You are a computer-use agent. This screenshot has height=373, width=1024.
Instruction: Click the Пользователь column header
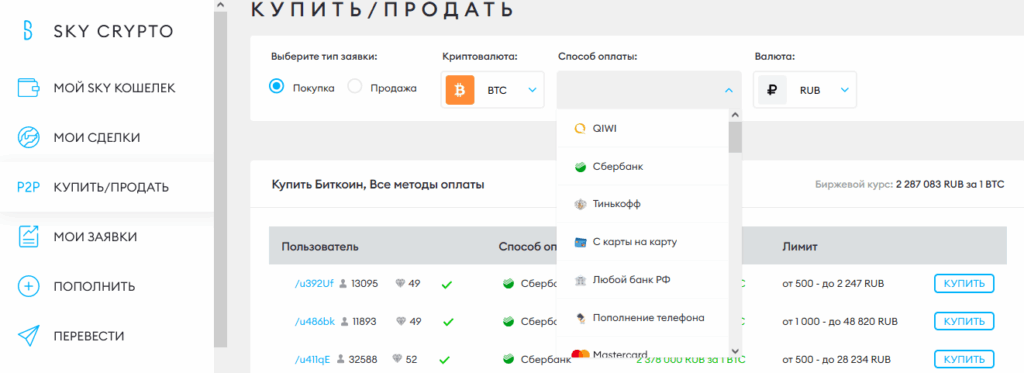point(320,247)
